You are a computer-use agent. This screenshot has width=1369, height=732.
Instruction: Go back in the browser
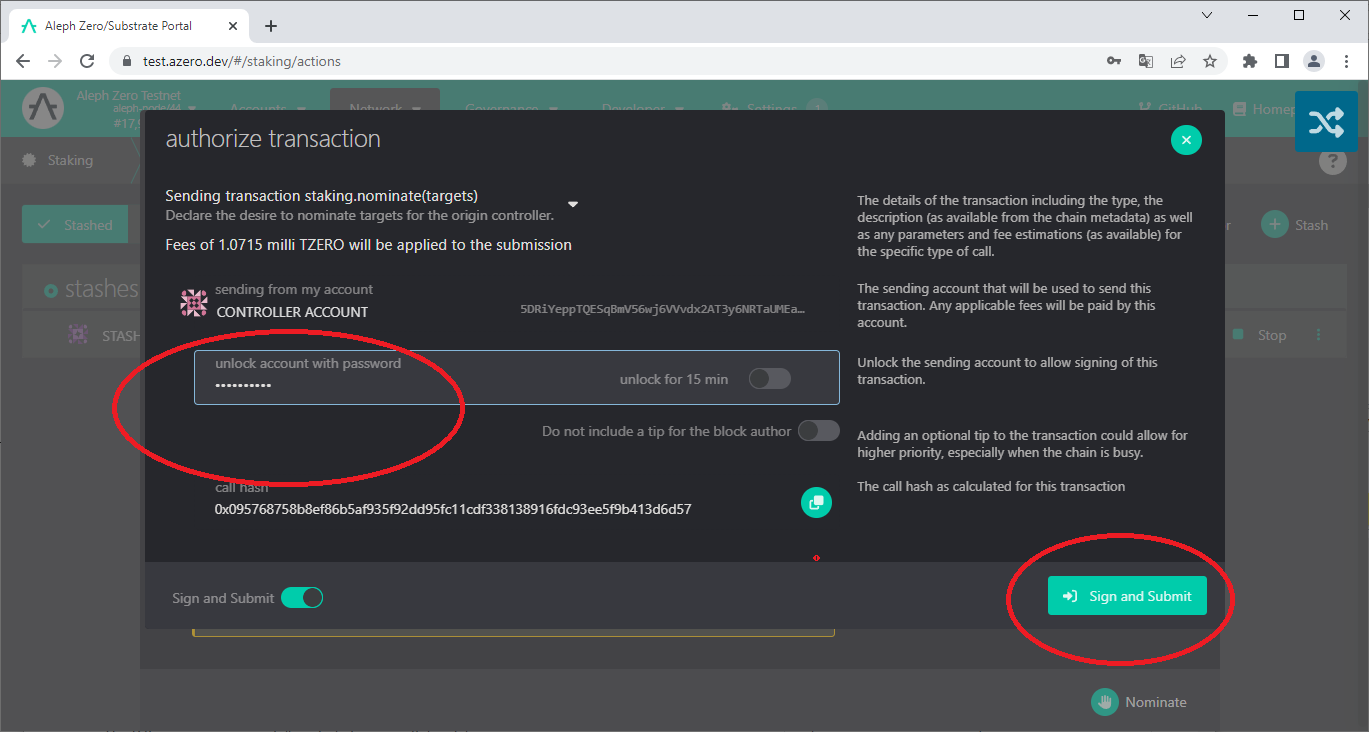point(24,61)
